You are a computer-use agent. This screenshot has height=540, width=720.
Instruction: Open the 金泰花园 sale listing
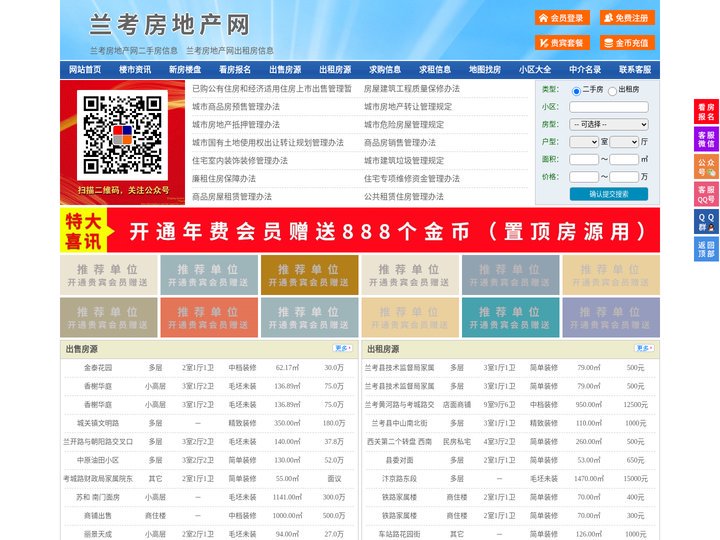98,368
